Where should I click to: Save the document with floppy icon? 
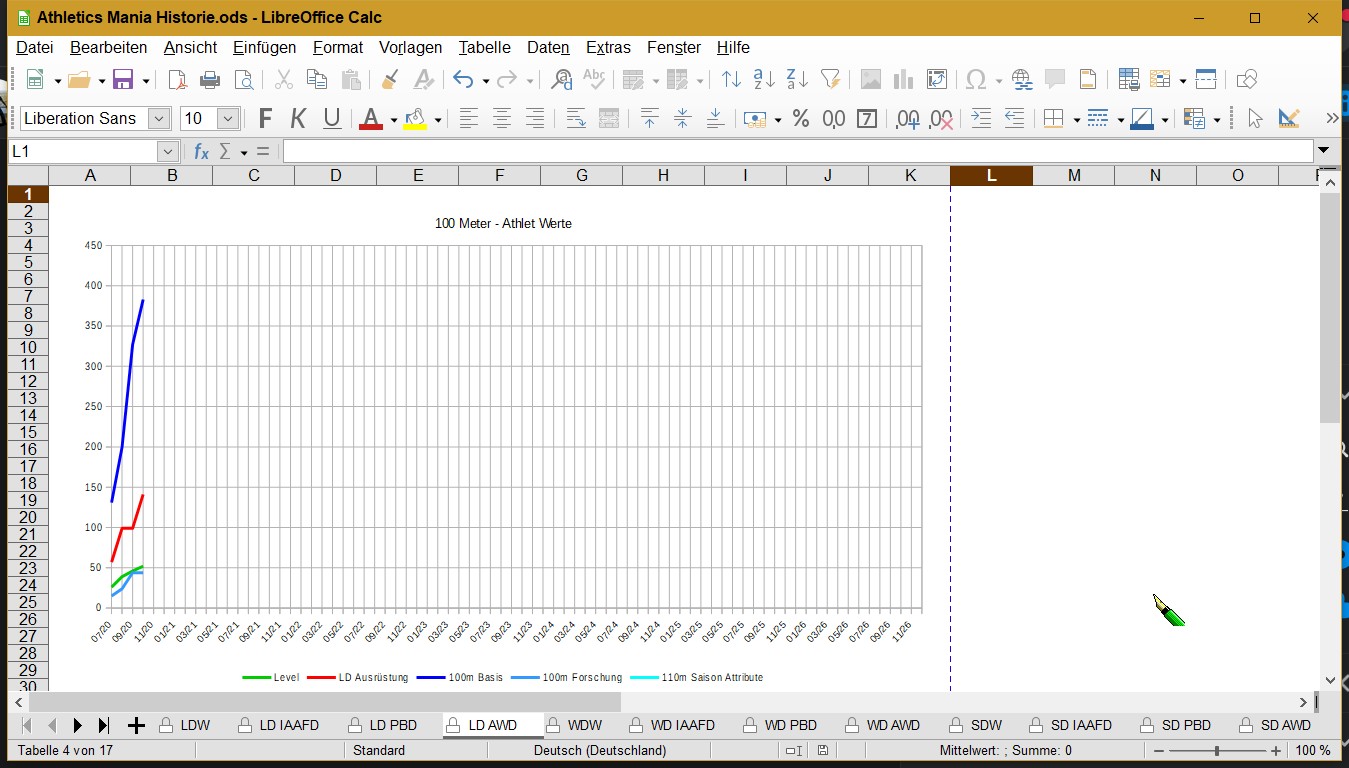coord(123,80)
